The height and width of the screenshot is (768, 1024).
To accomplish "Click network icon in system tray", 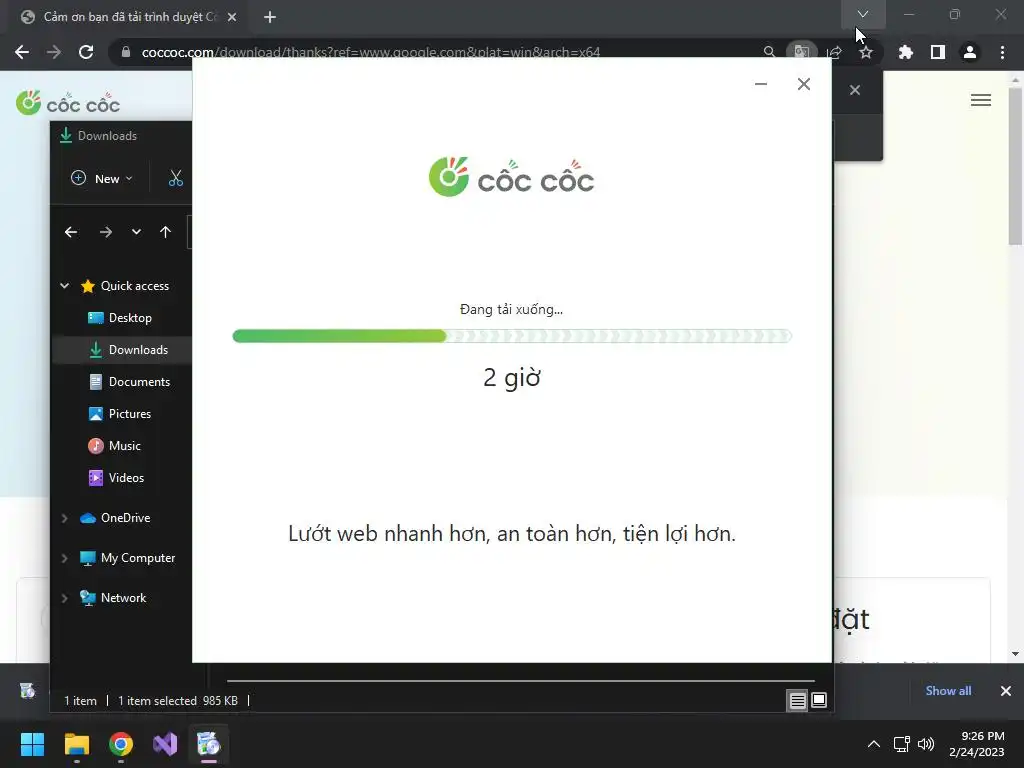I will (x=901, y=744).
